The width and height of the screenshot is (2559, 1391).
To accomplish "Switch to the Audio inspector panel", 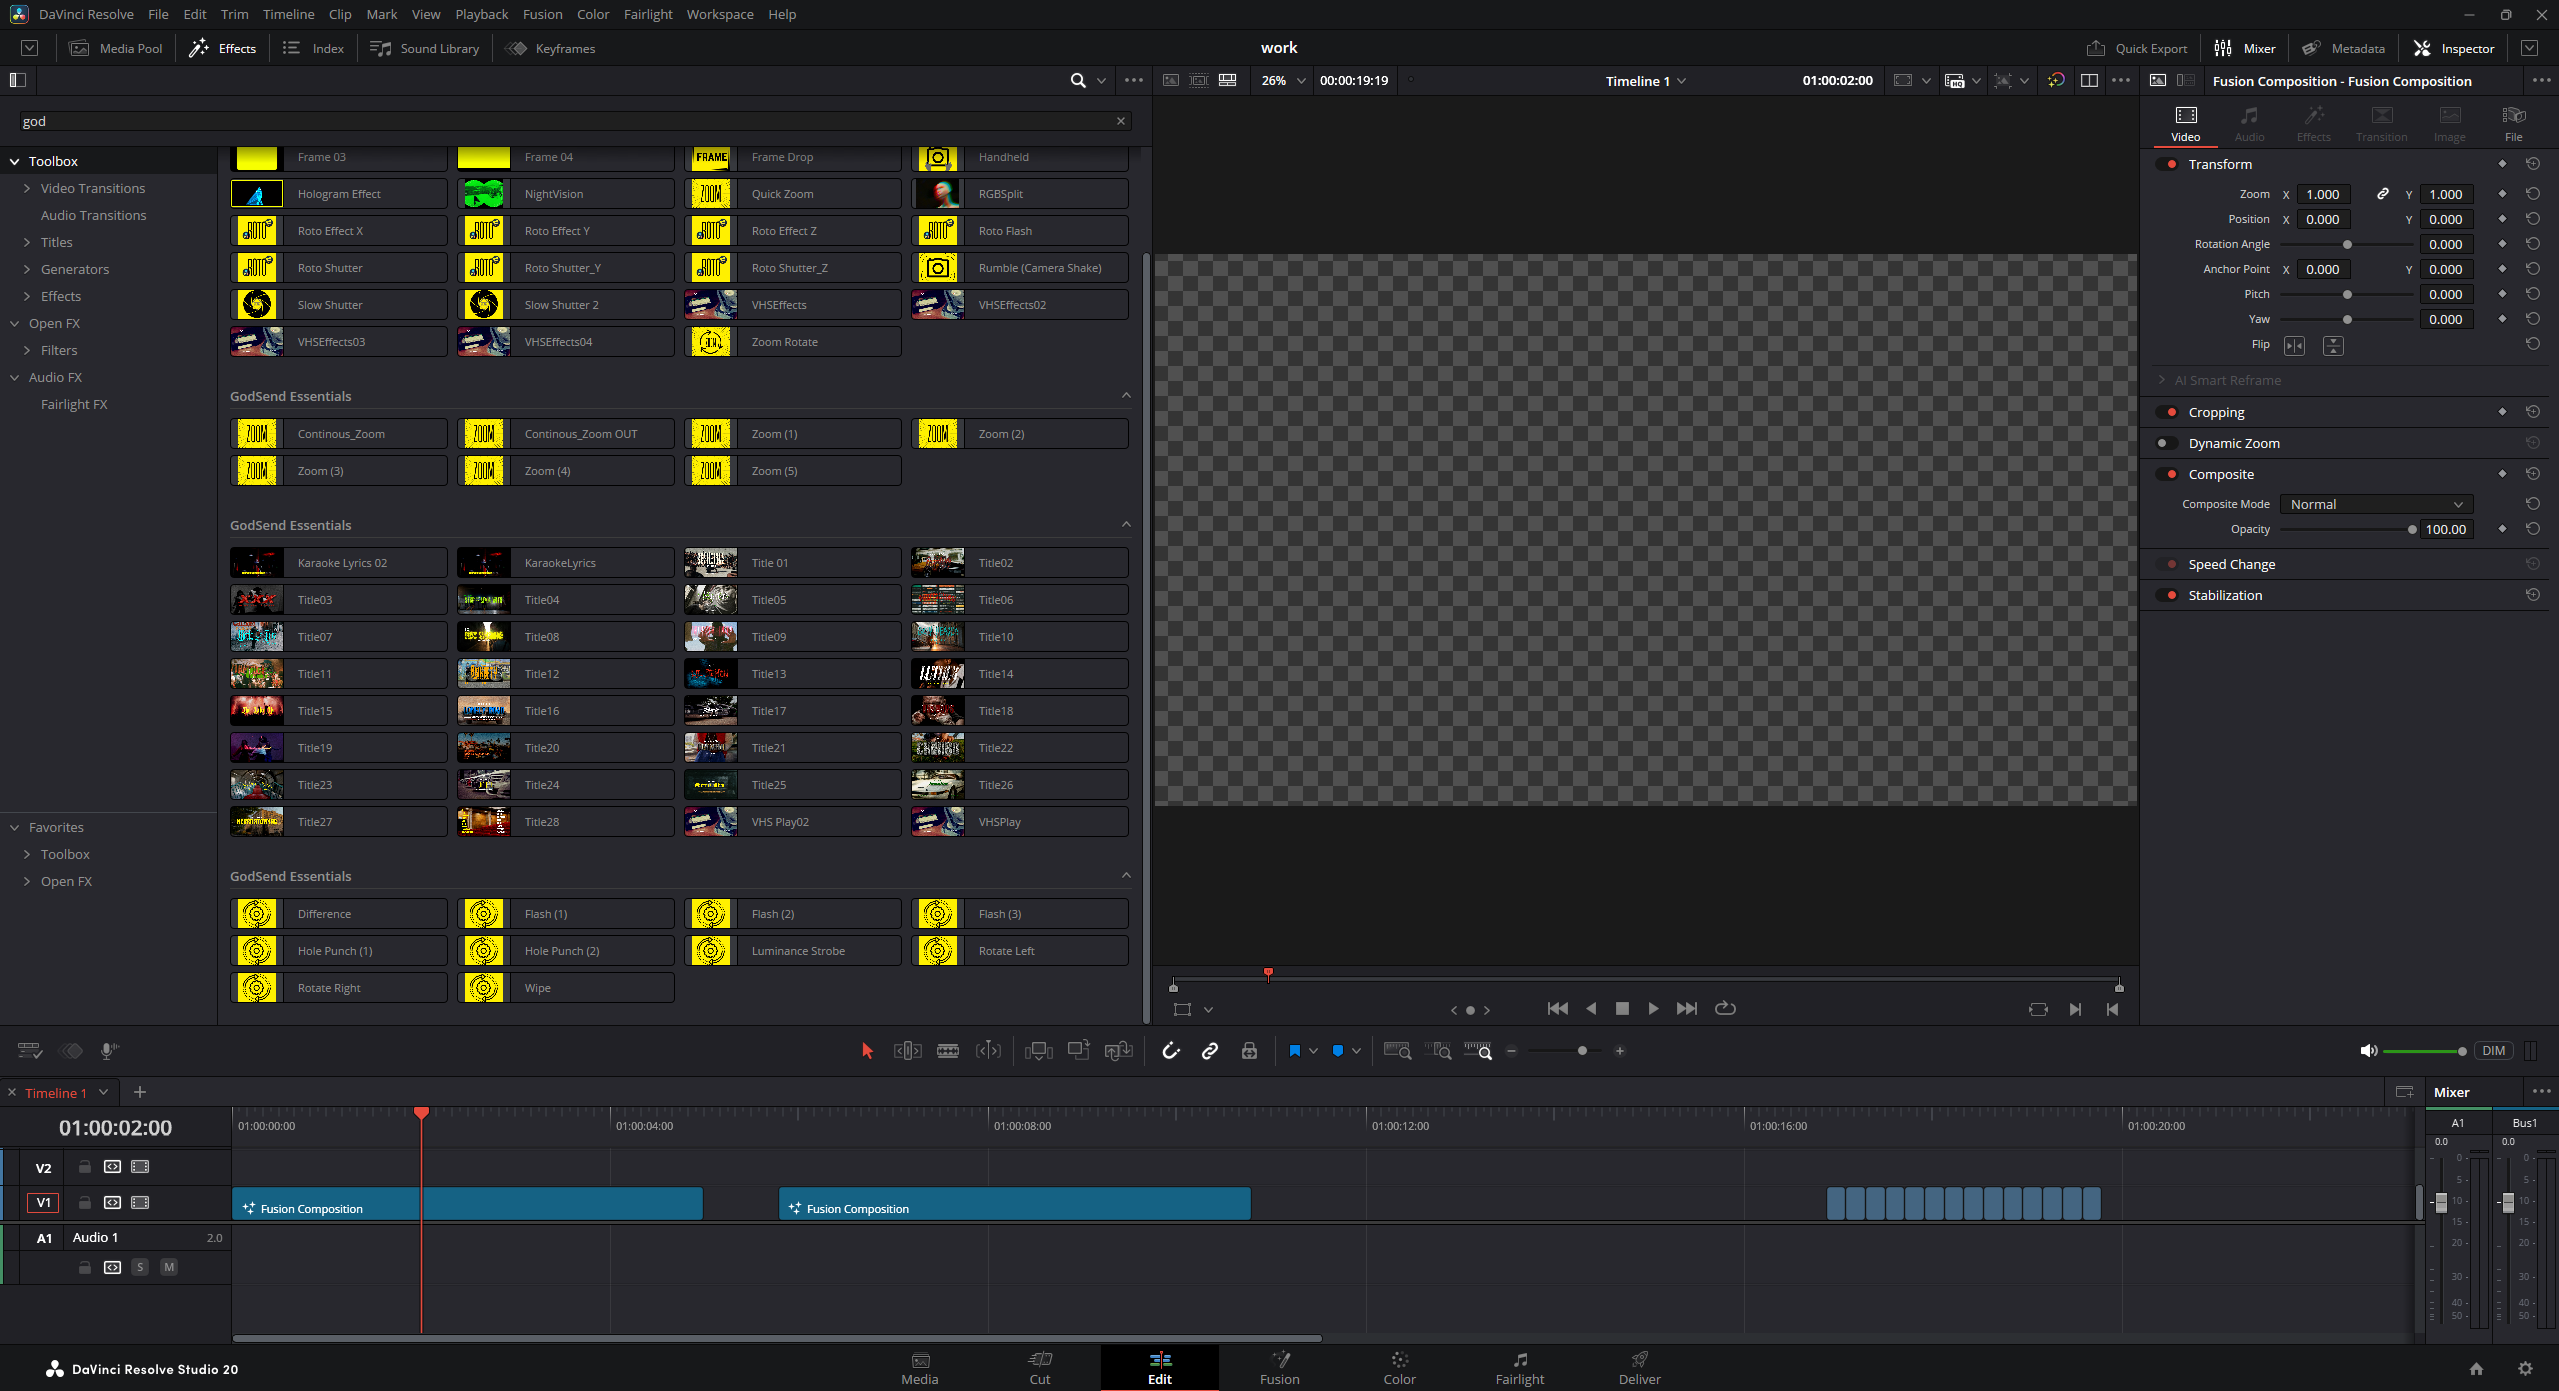I will tap(2249, 122).
